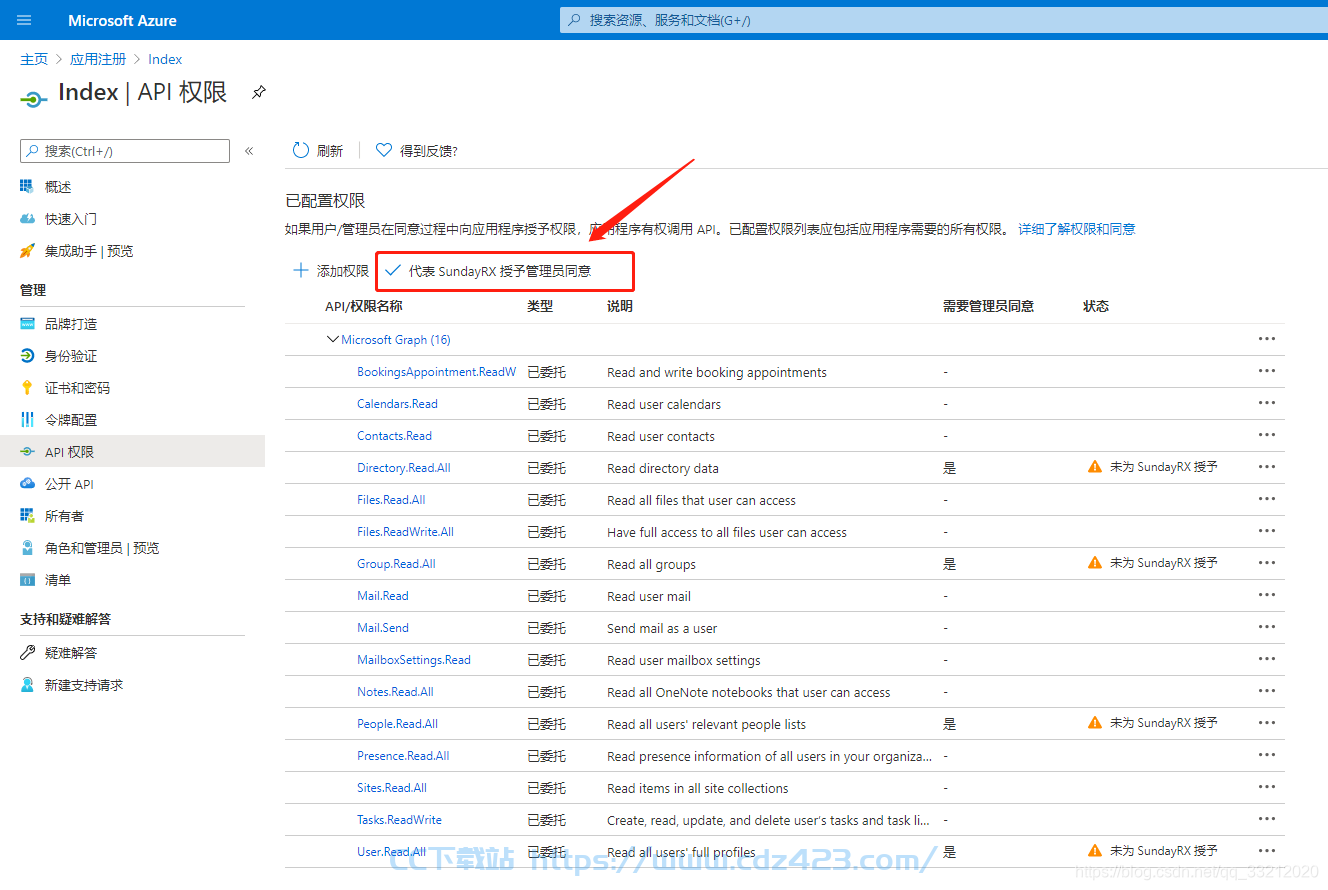
Task: Open 详细了解权限和同意 link
Action: click(1077, 229)
